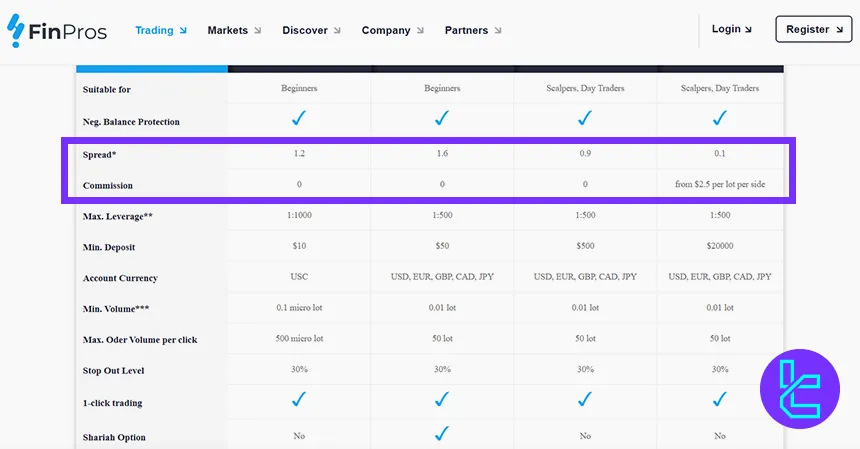Click the 'Account Currency' row label
This screenshot has height=449, width=860.
pyautogui.click(x=120, y=278)
